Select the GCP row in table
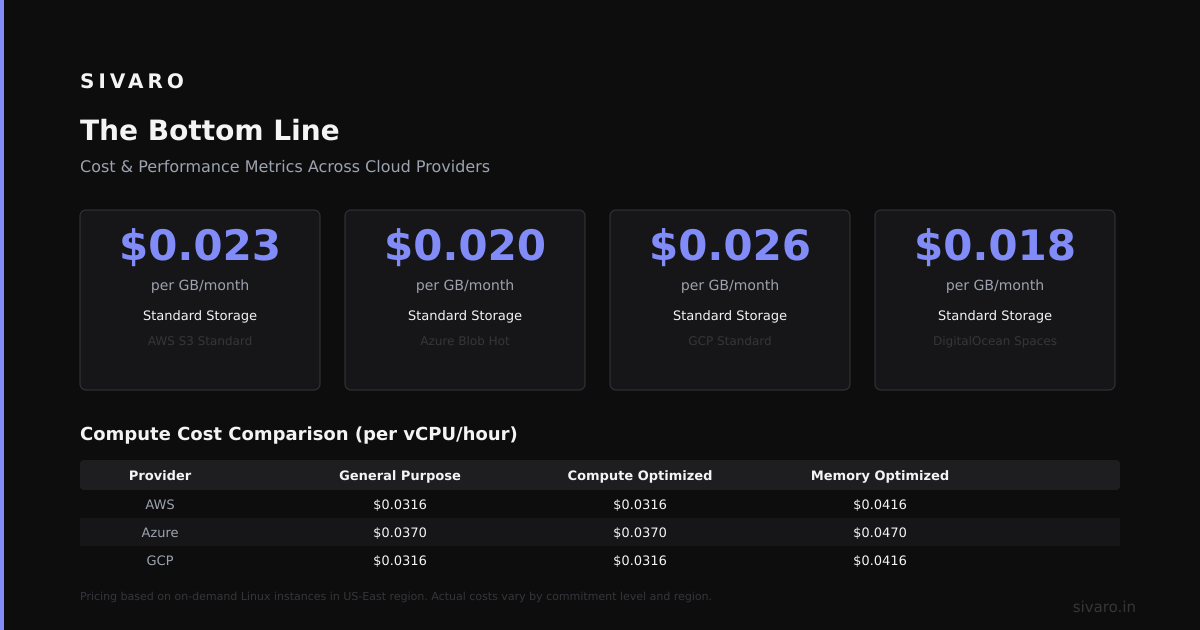1200x630 pixels. coord(600,560)
